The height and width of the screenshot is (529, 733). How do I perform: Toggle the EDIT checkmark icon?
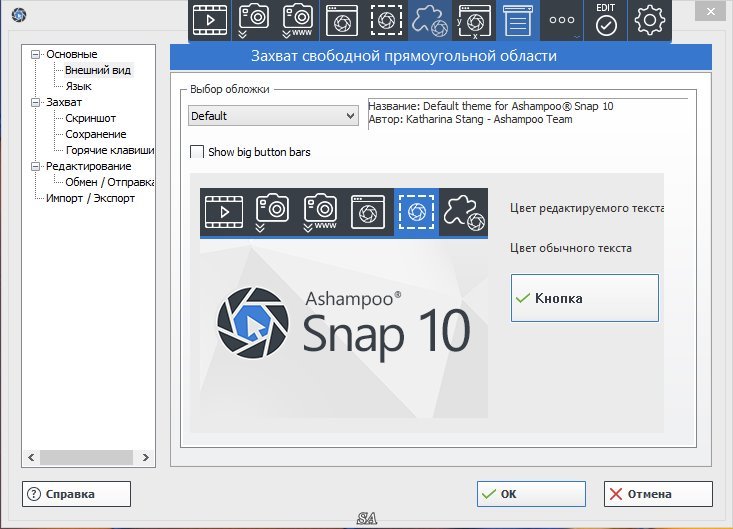point(606,20)
